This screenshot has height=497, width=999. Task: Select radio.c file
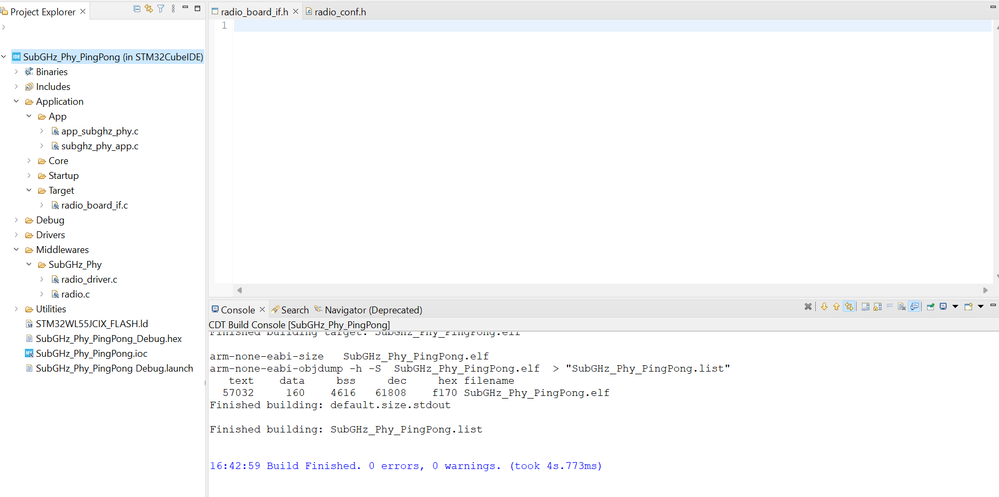pos(75,294)
